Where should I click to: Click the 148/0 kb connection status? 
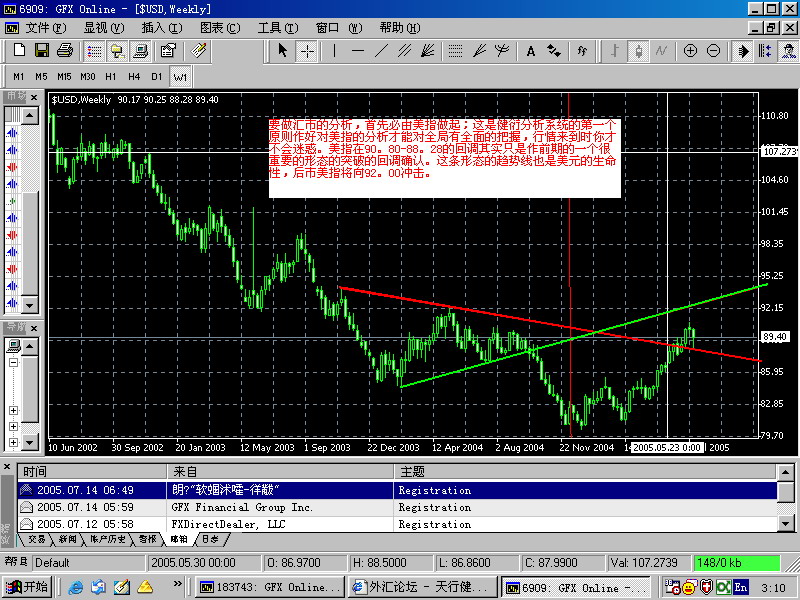coord(737,563)
